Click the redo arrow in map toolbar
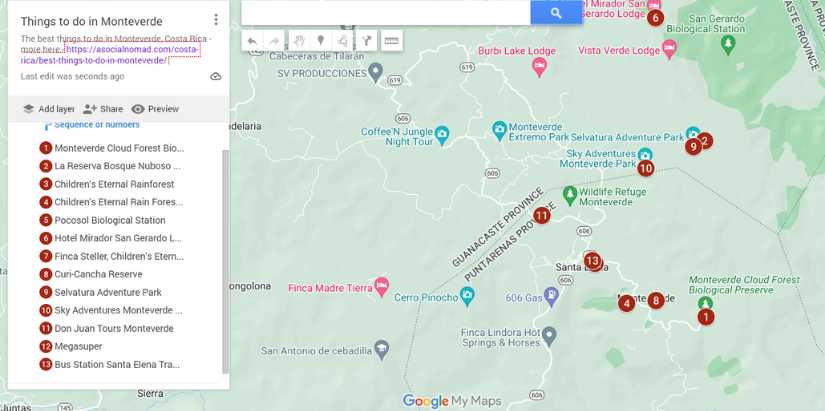This screenshot has width=825, height=411. (275, 41)
